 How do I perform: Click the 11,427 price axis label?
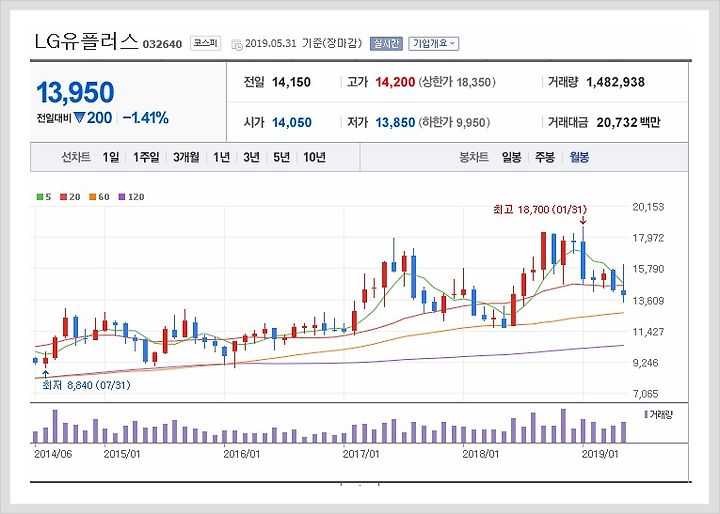point(648,332)
